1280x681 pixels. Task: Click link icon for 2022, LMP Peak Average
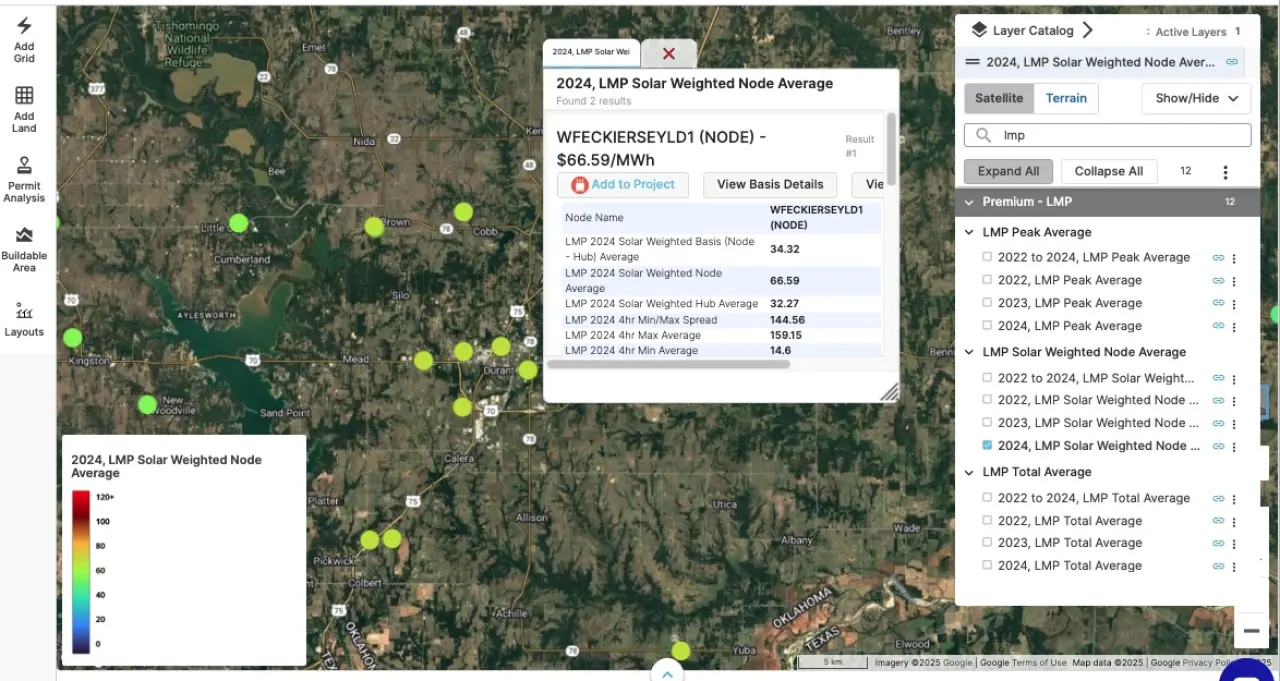click(x=1218, y=281)
